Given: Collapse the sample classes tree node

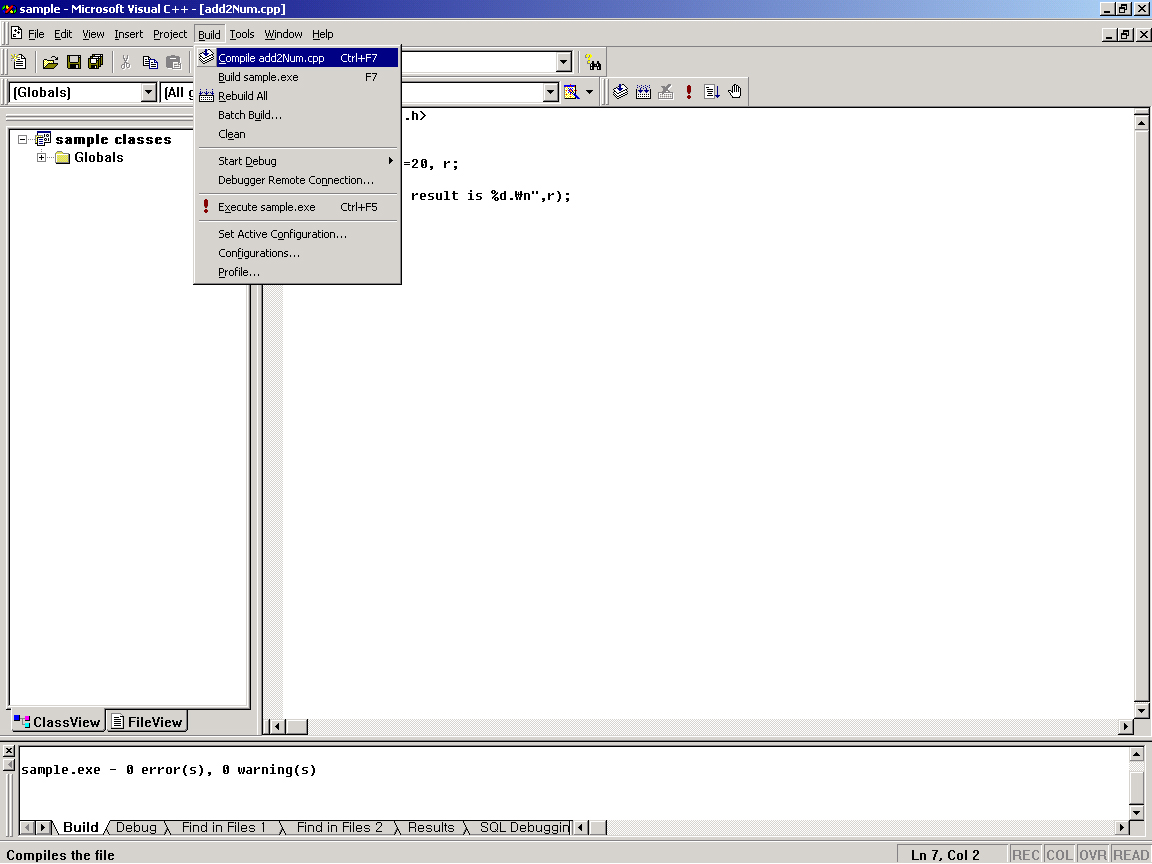Looking at the screenshot, I should point(23,139).
